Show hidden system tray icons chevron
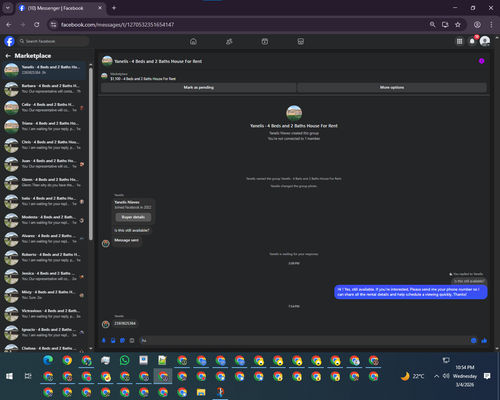500x400 pixels. click(436, 376)
